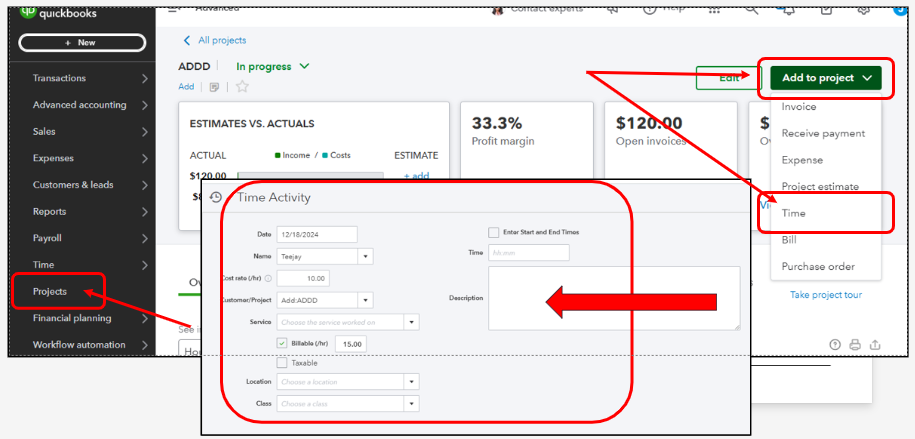Click the Time Activity clock icon
This screenshot has width=915, height=439.
[216, 197]
